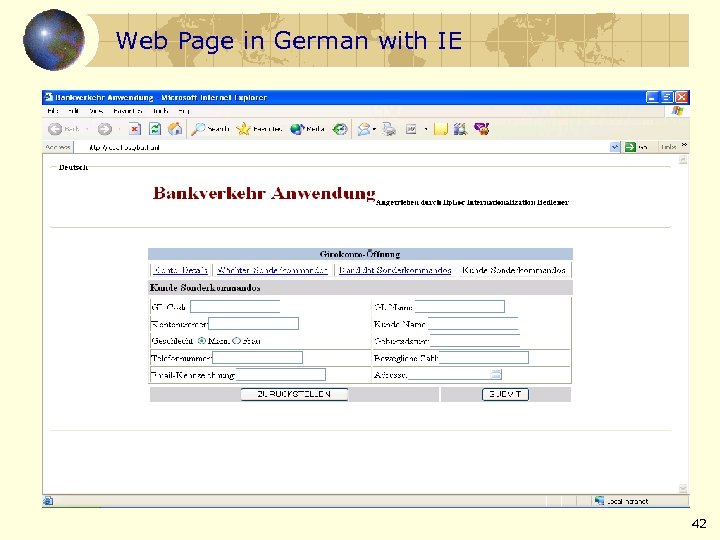The image size is (720, 540).
Task: Print the page with printer icon
Action: (389, 129)
